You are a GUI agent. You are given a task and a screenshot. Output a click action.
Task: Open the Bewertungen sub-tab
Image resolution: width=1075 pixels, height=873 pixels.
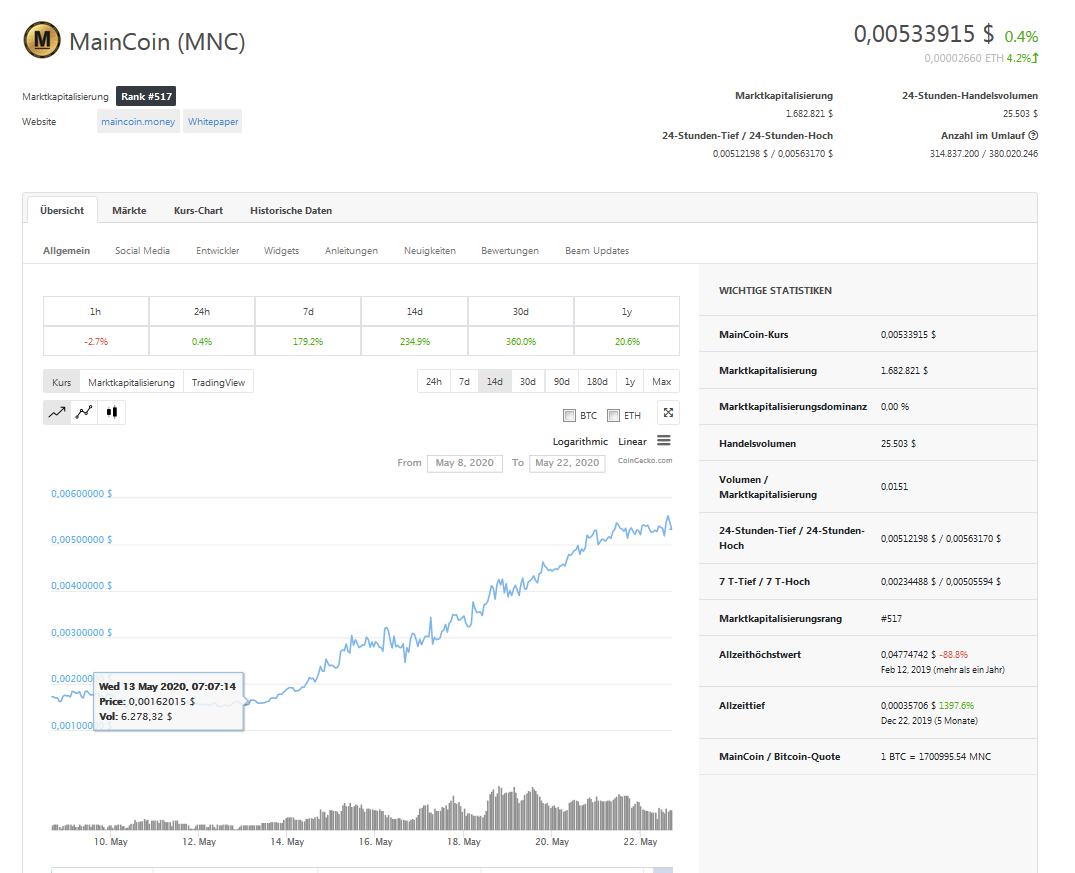tap(510, 251)
